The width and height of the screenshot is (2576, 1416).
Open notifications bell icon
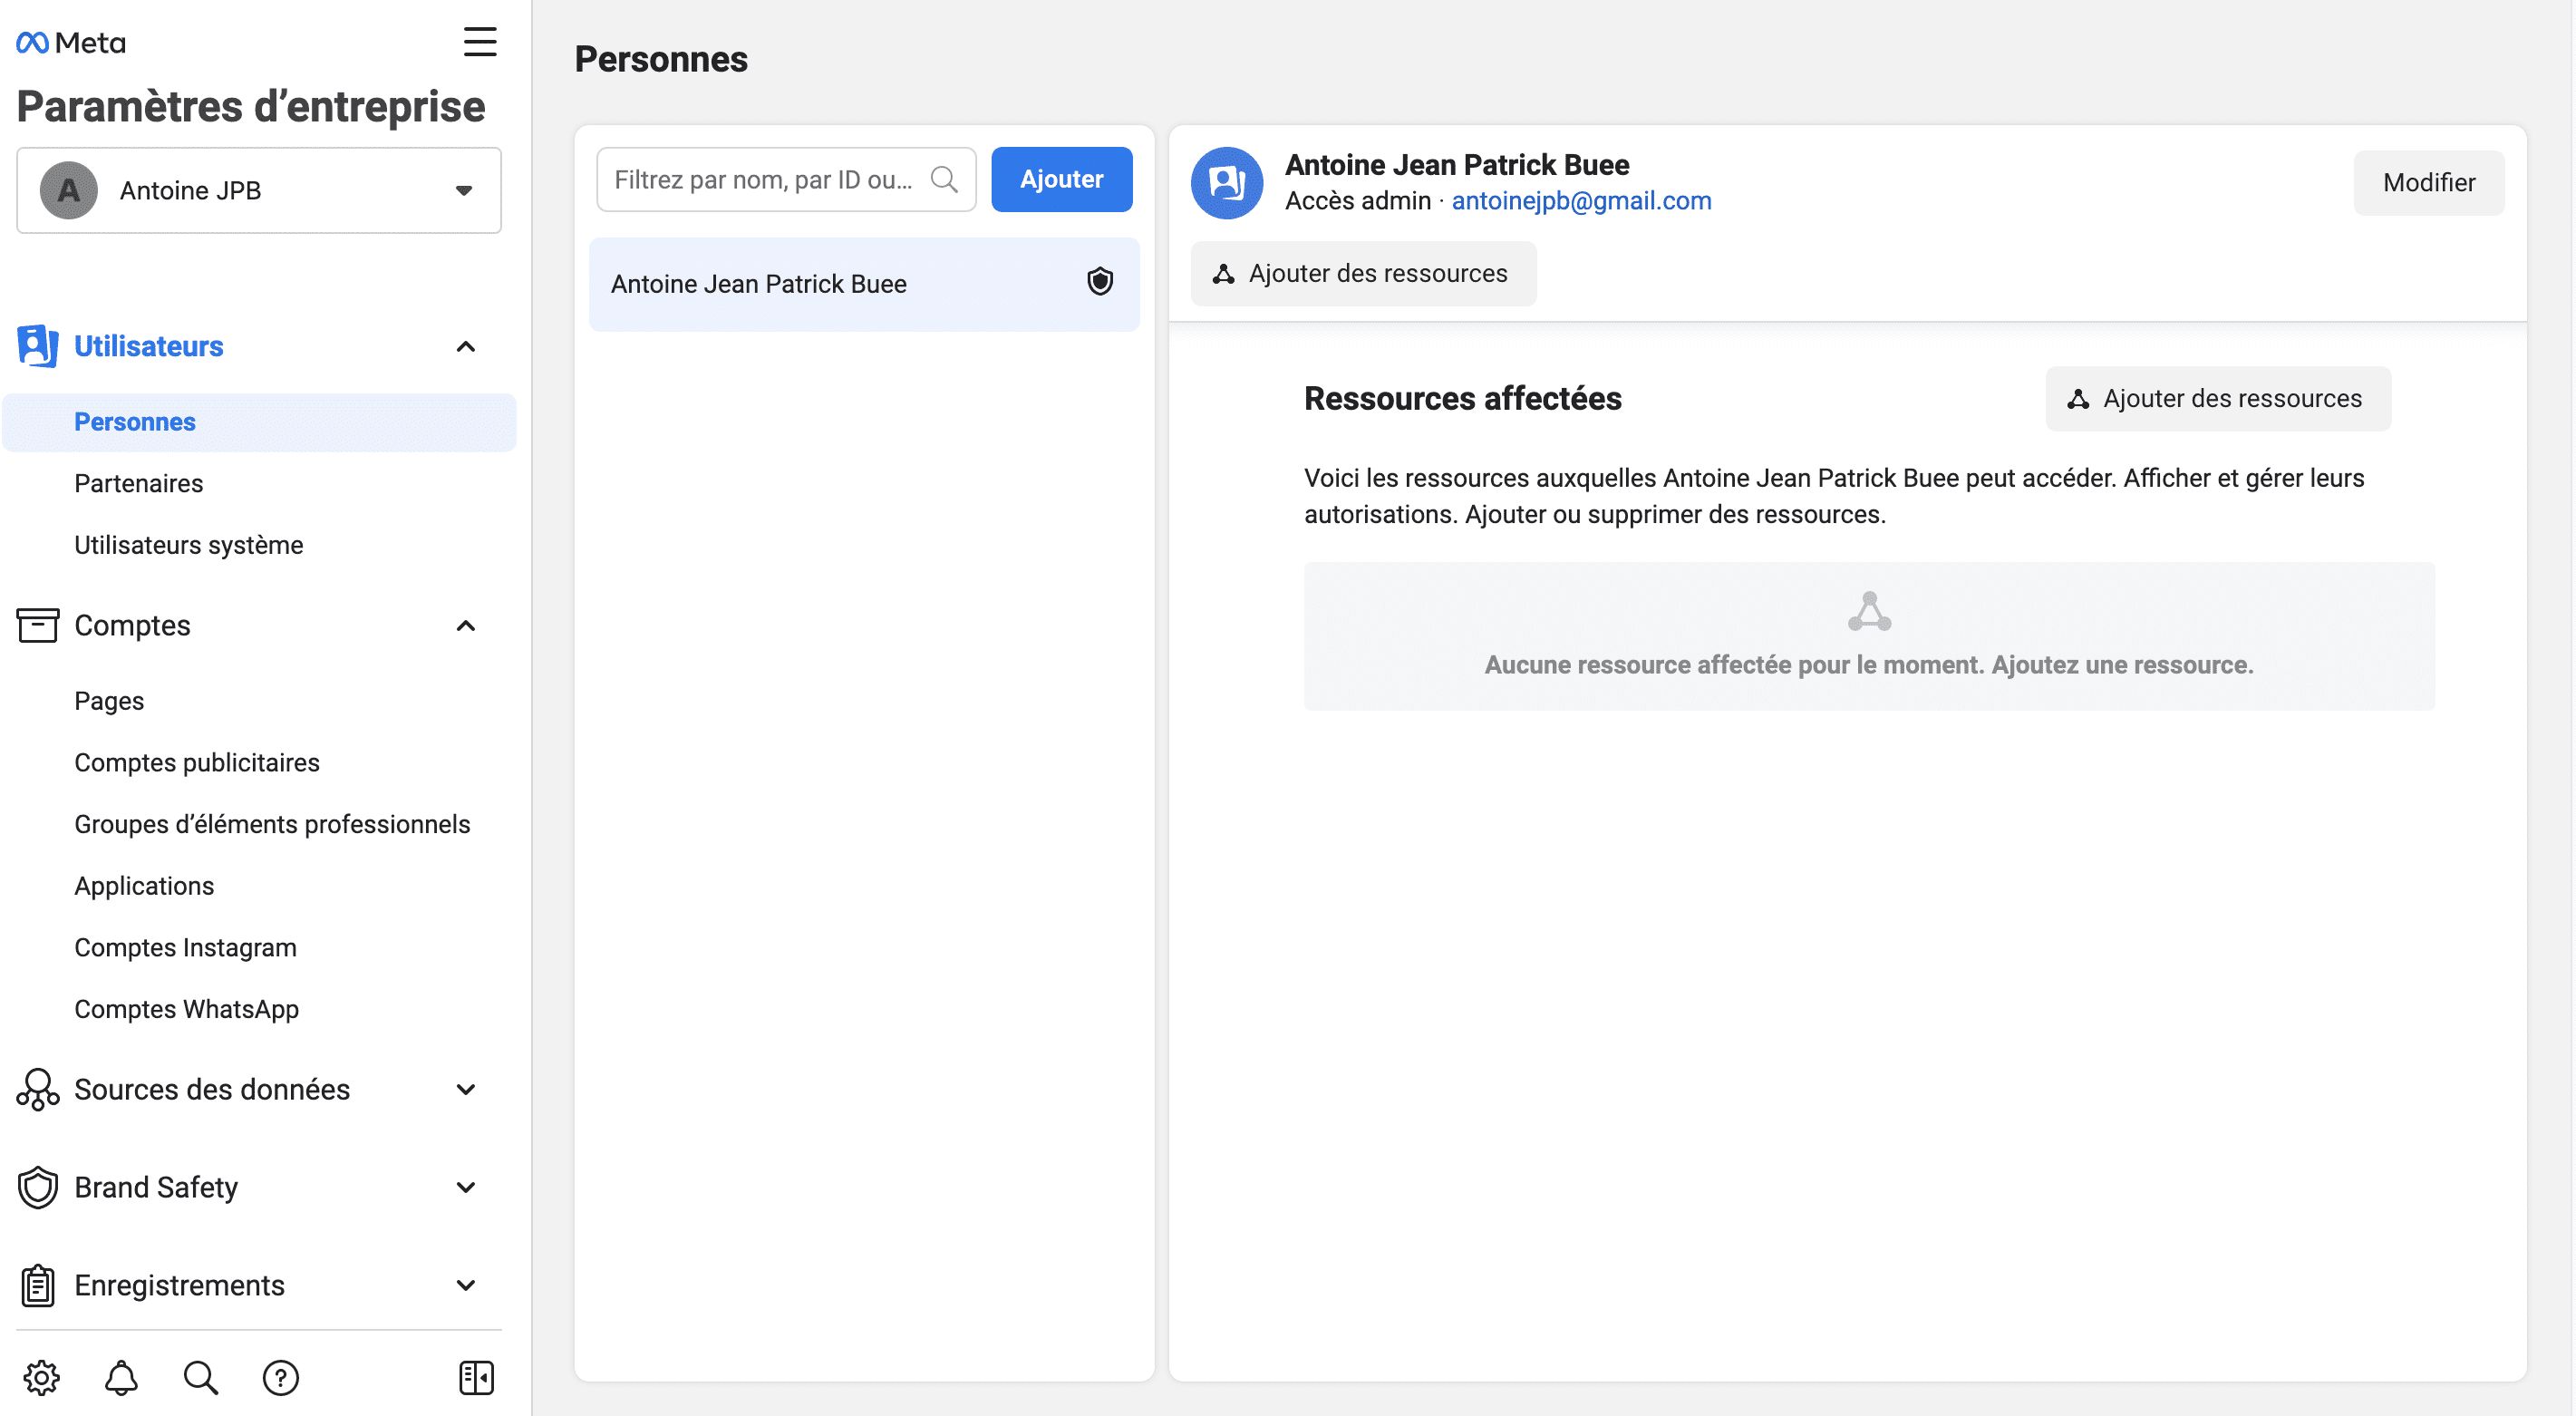coord(121,1377)
